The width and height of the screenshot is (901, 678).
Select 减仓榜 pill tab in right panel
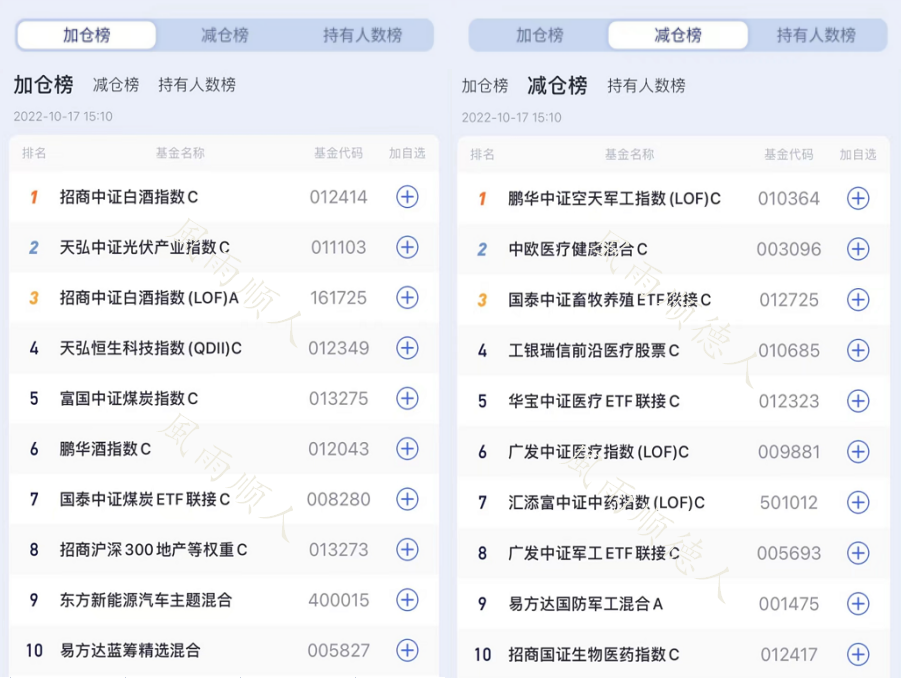[x=678, y=35]
